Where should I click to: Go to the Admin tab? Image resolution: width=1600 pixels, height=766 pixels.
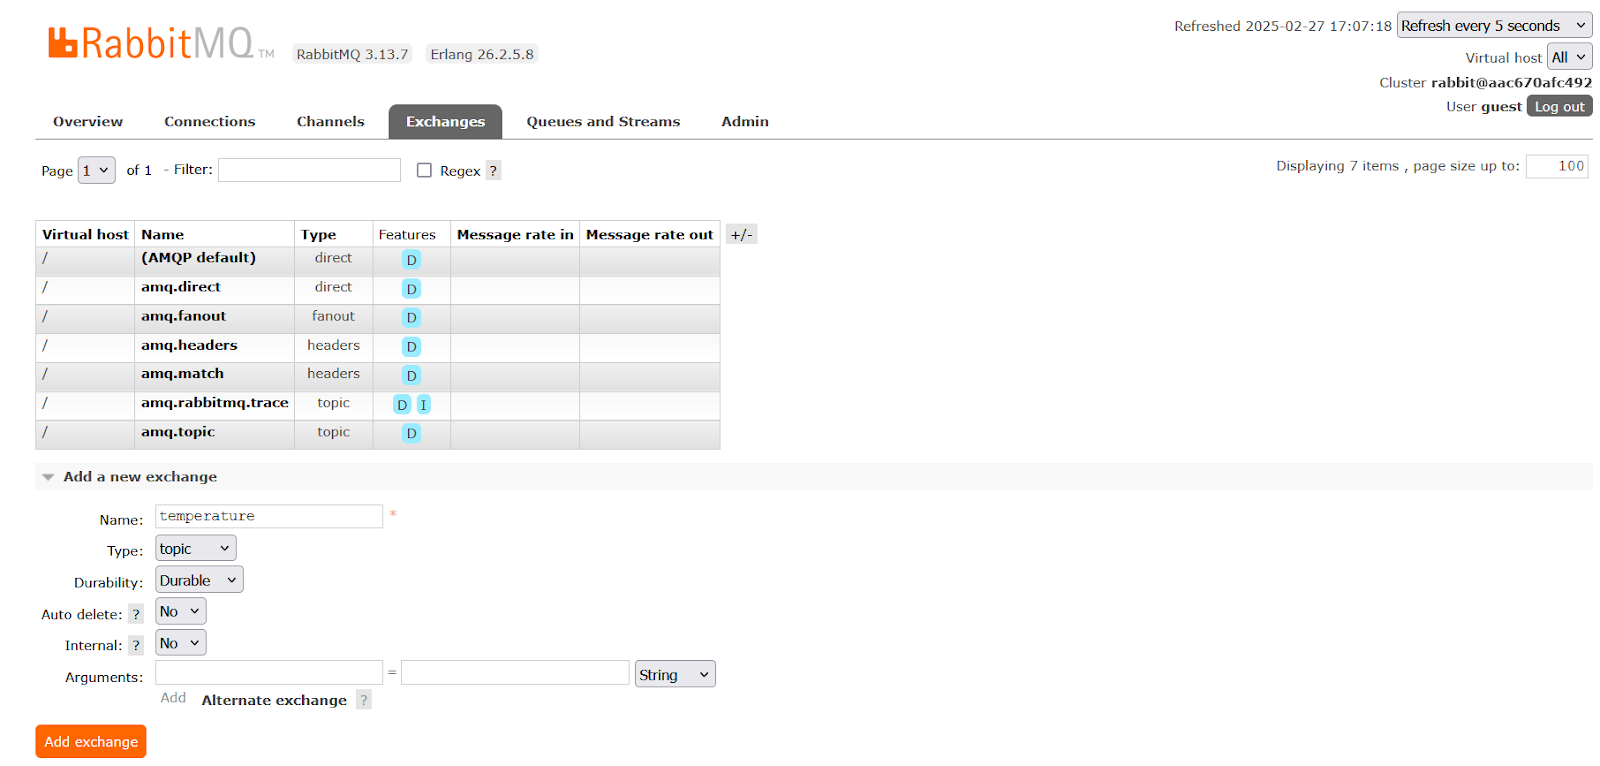coord(745,122)
